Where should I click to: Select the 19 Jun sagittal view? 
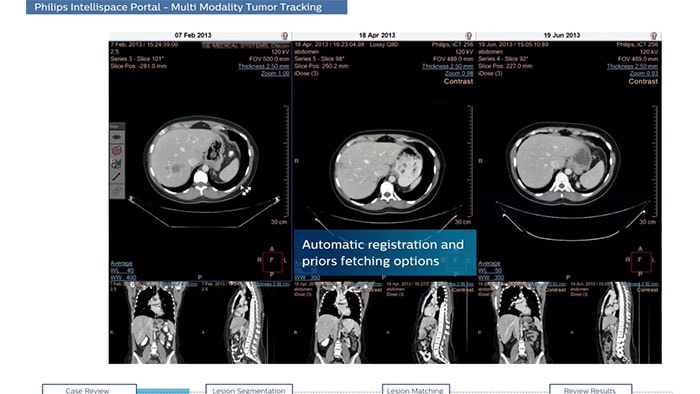615,323
